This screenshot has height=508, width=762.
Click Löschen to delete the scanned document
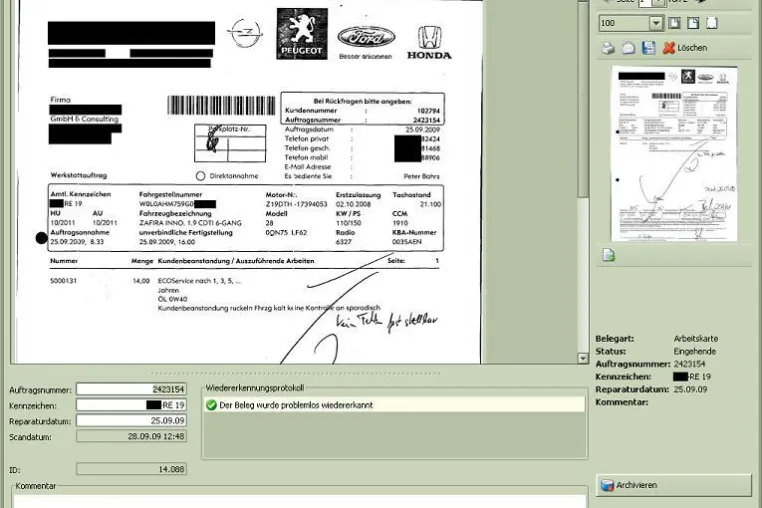[685, 48]
